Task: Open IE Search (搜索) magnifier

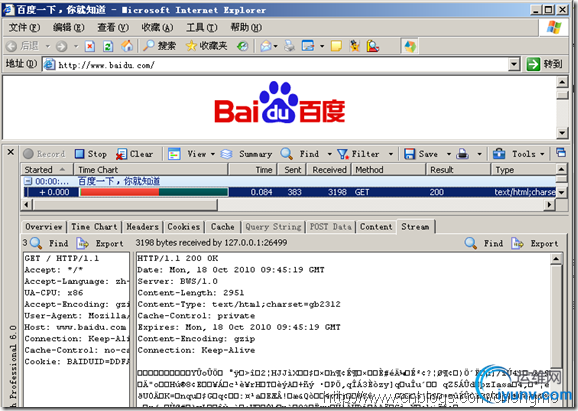Action: tap(159, 46)
